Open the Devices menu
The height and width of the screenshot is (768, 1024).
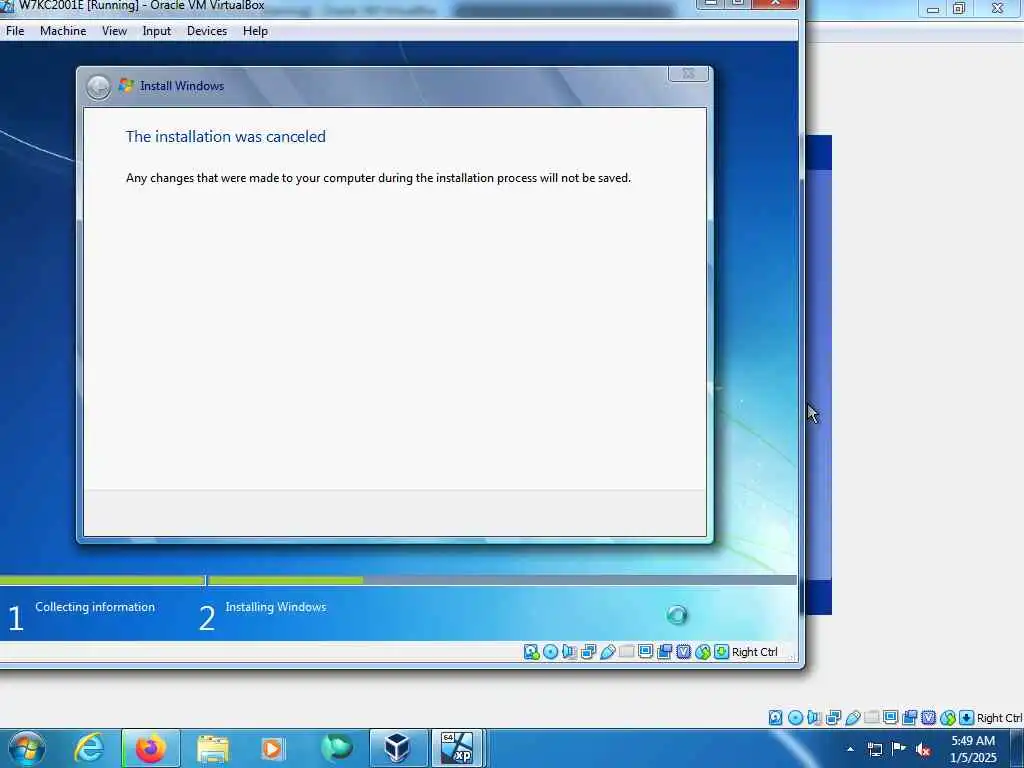(x=207, y=31)
